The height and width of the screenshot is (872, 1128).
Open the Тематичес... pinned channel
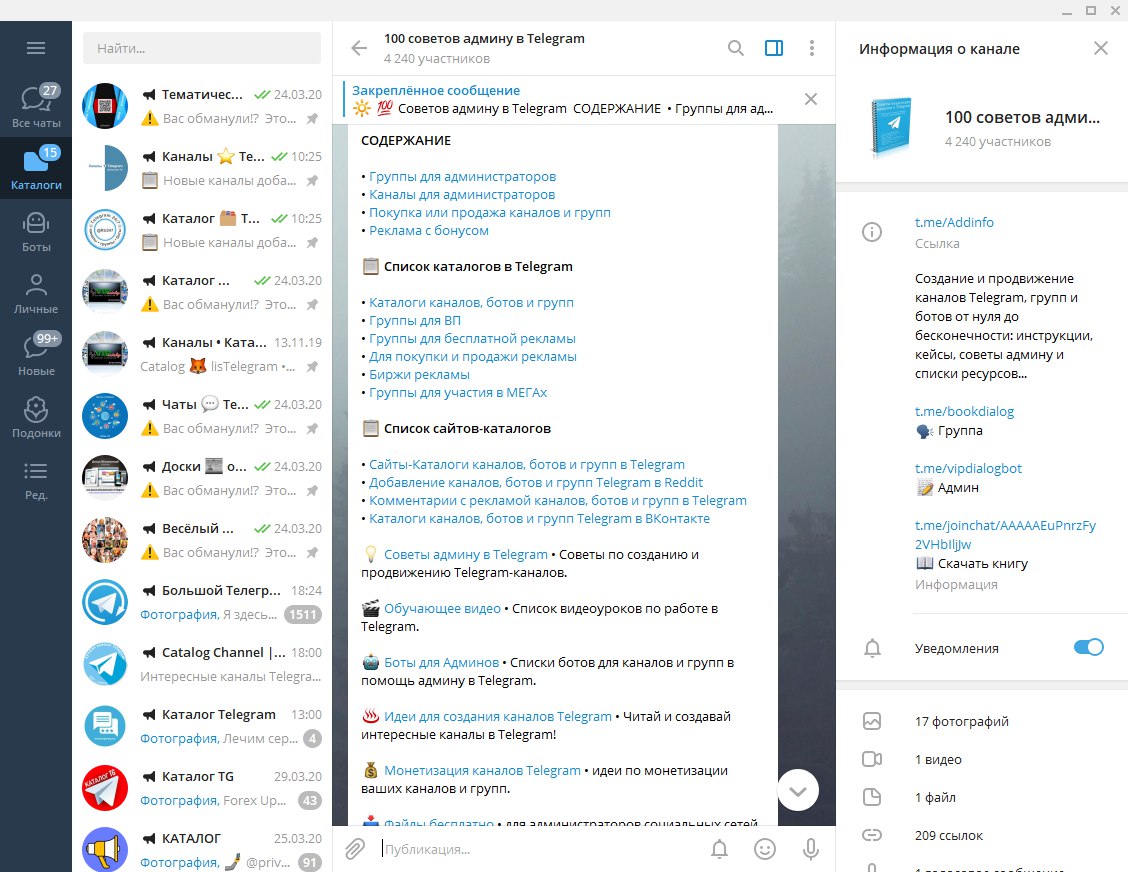(201, 106)
